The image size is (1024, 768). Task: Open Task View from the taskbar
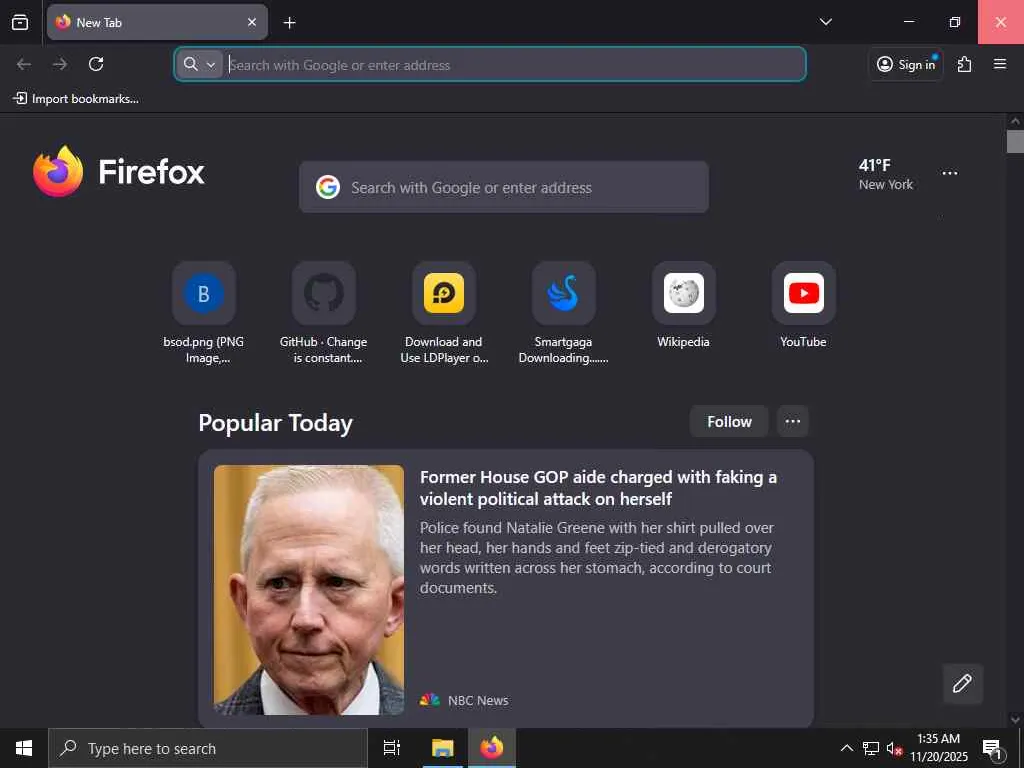pos(392,748)
